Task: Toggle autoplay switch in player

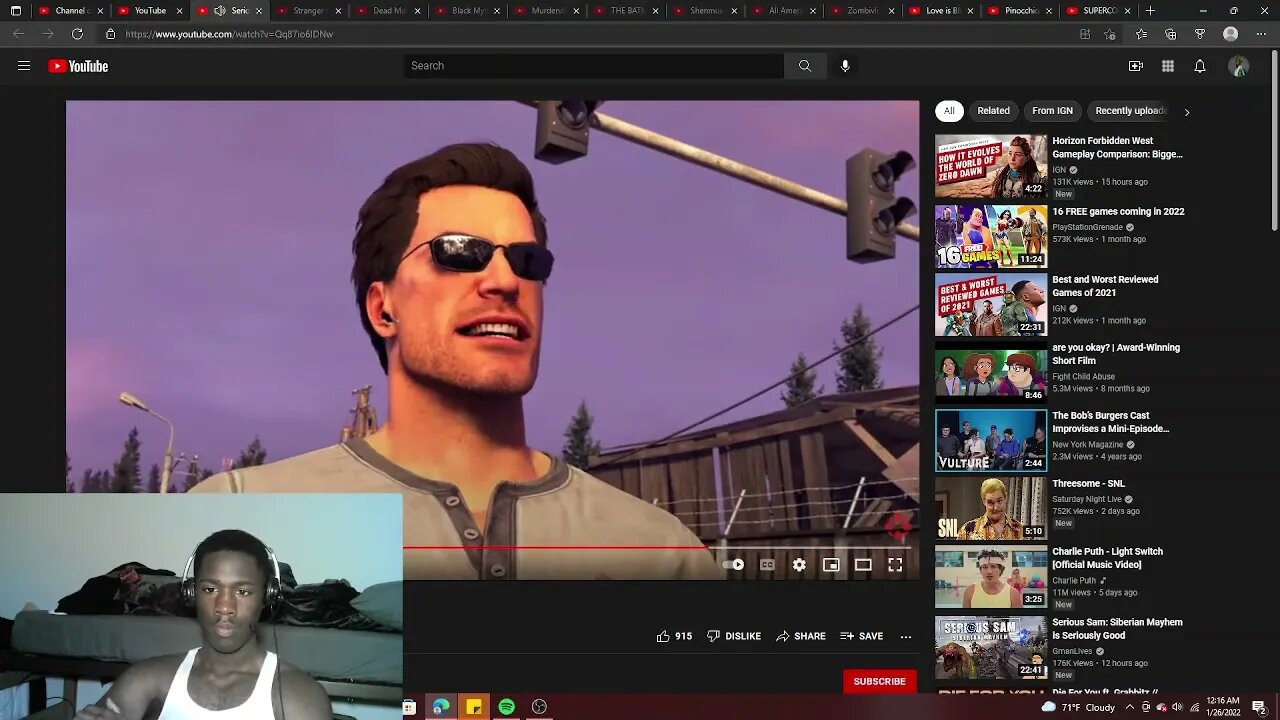Action: [x=734, y=565]
